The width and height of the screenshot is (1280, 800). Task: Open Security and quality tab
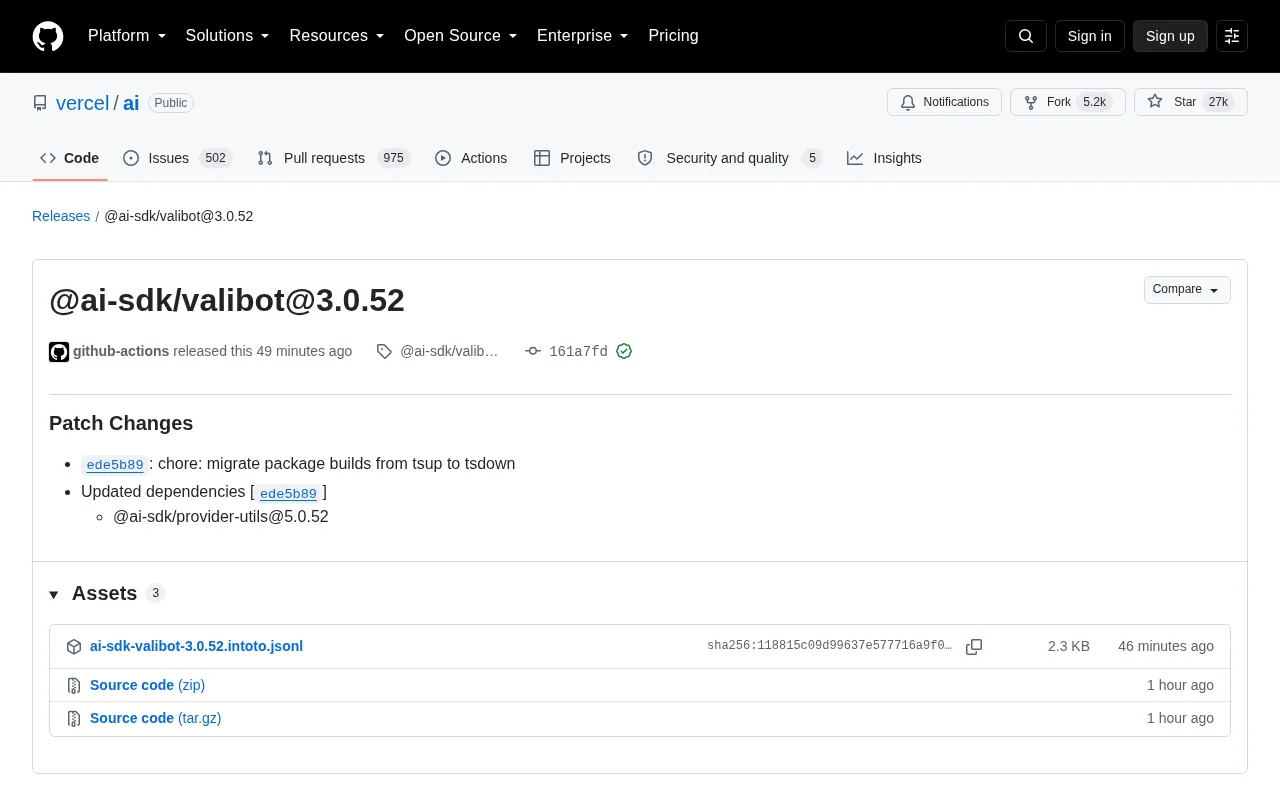(x=729, y=158)
